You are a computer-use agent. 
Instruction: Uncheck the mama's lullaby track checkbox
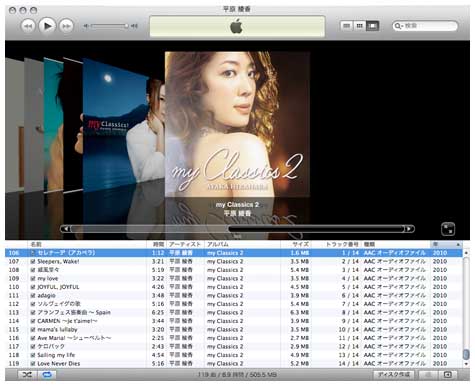(x=33, y=329)
